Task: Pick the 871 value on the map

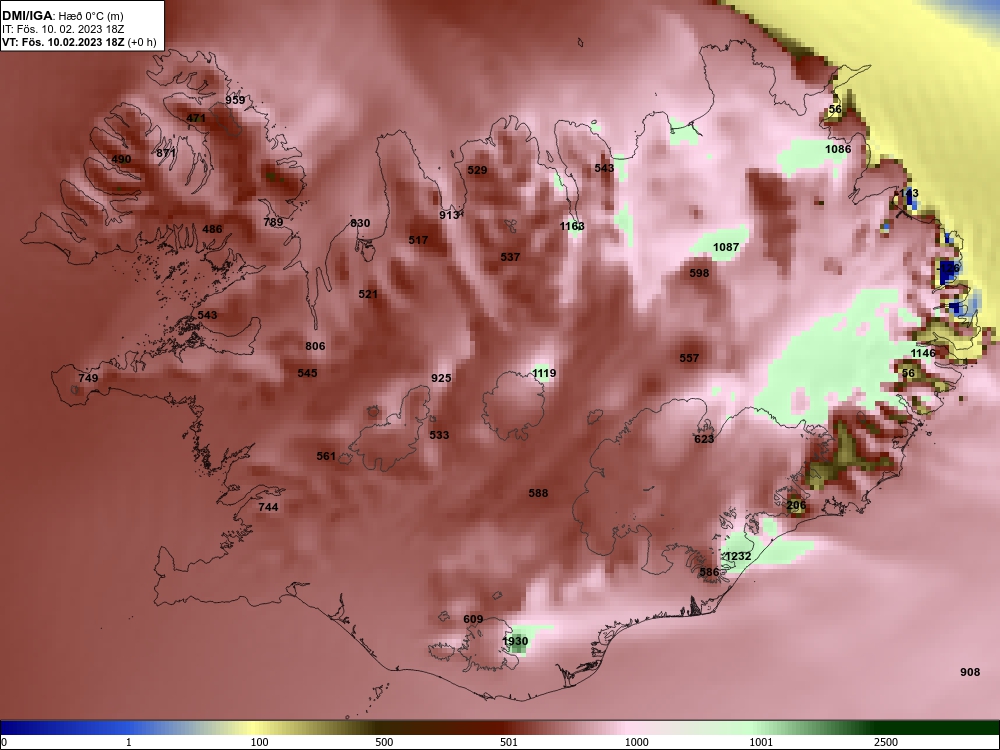Action: pos(166,153)
